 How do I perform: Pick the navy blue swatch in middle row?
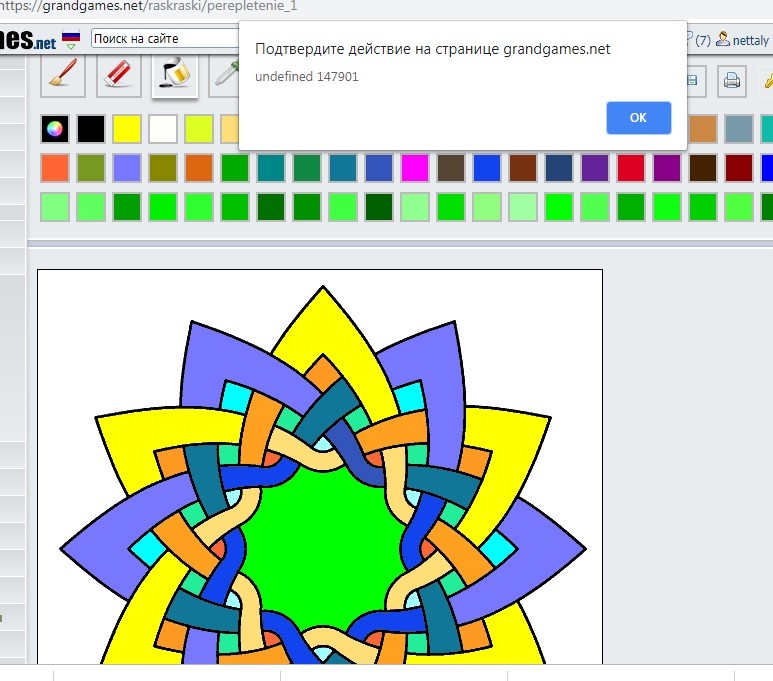click(559, 168)
